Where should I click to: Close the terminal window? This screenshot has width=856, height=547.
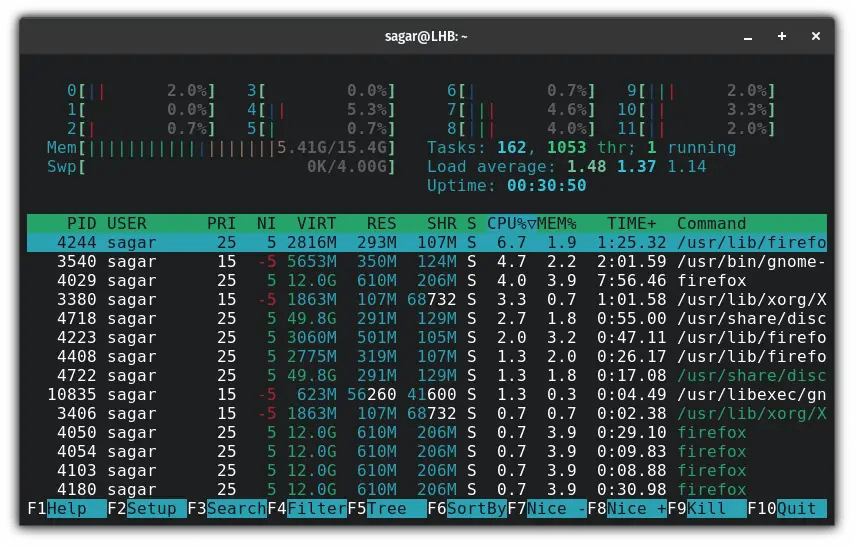(816, 36)
